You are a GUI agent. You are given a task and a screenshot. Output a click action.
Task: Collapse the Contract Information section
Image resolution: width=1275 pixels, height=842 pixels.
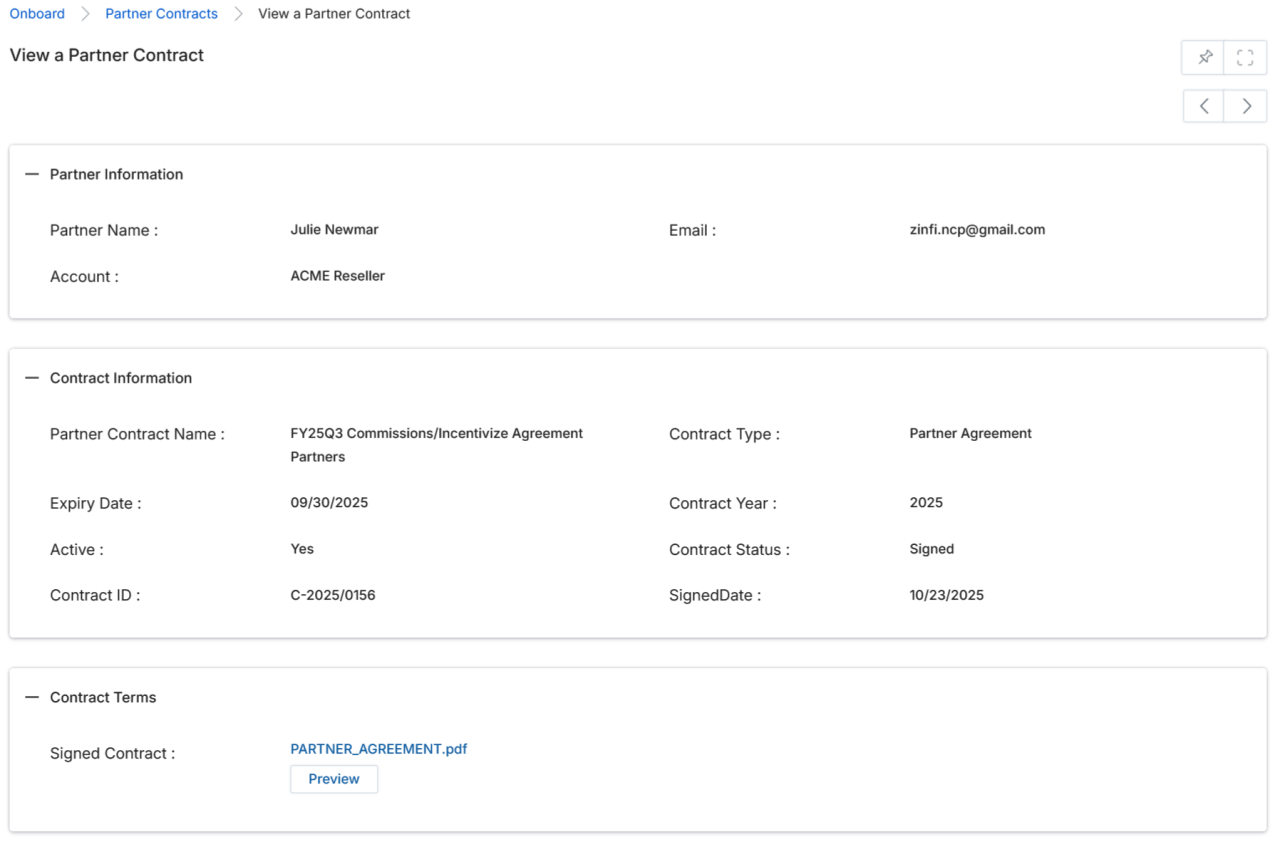coord(32,378)
